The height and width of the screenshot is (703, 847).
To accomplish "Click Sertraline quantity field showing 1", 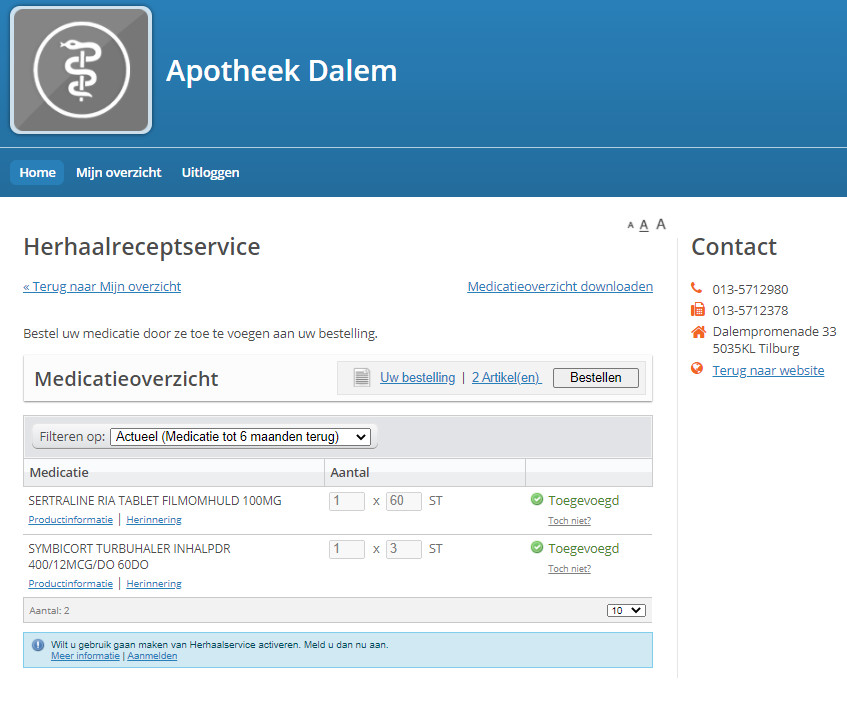I will [x=347, y=501].
